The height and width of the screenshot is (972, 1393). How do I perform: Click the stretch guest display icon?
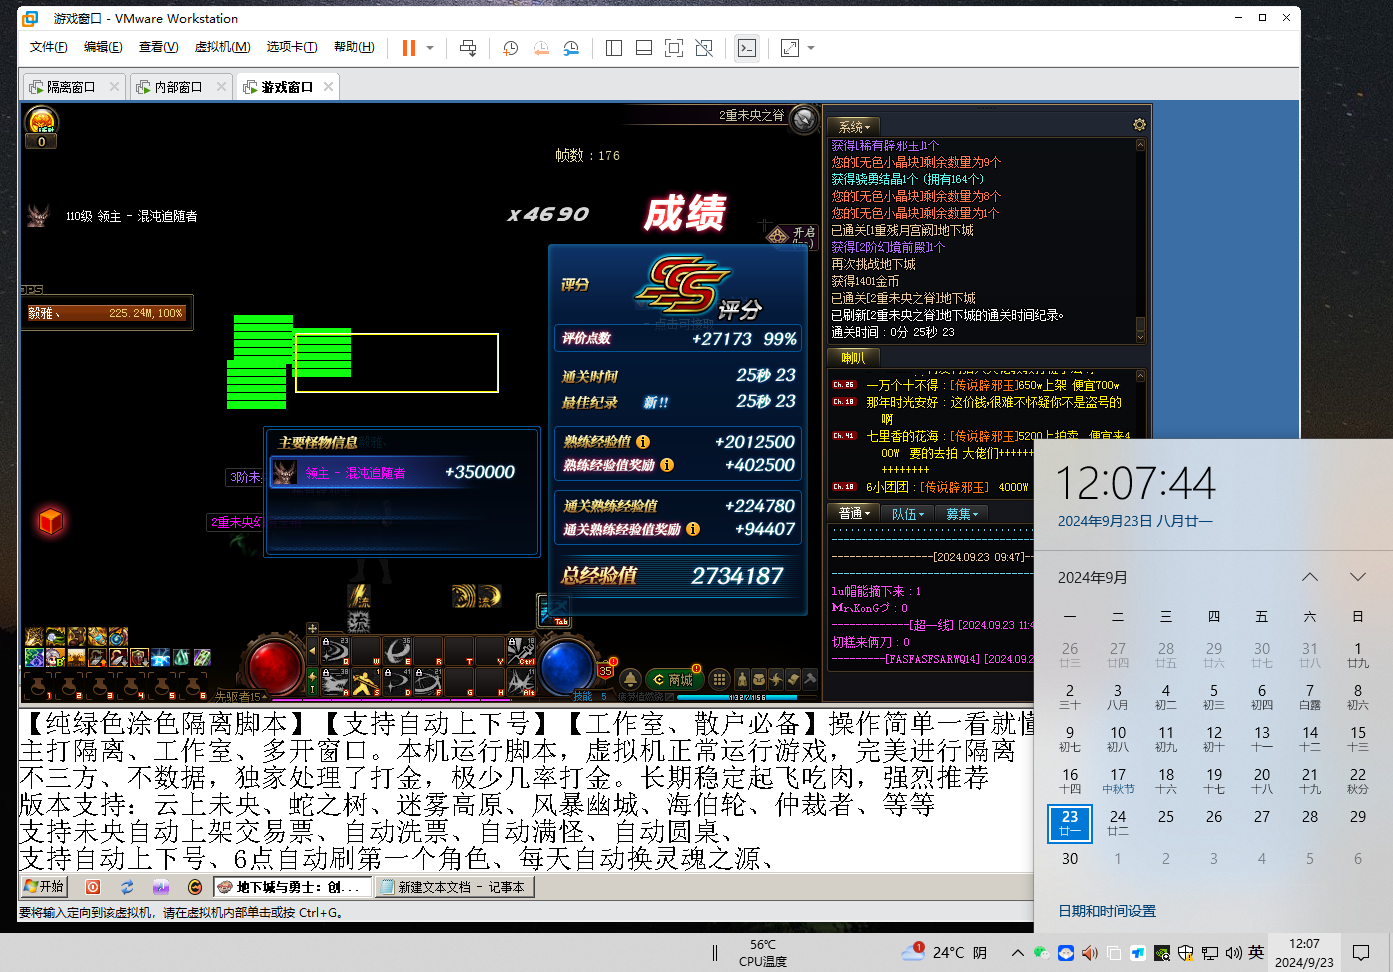(790, 48)
